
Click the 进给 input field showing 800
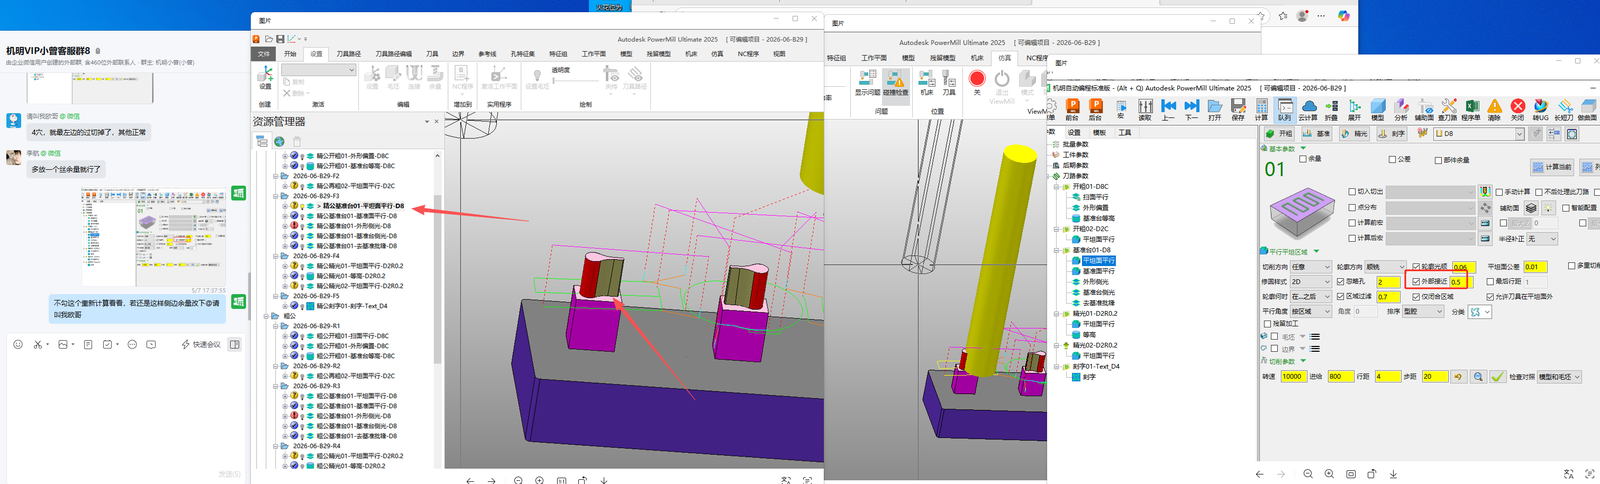1341,376
